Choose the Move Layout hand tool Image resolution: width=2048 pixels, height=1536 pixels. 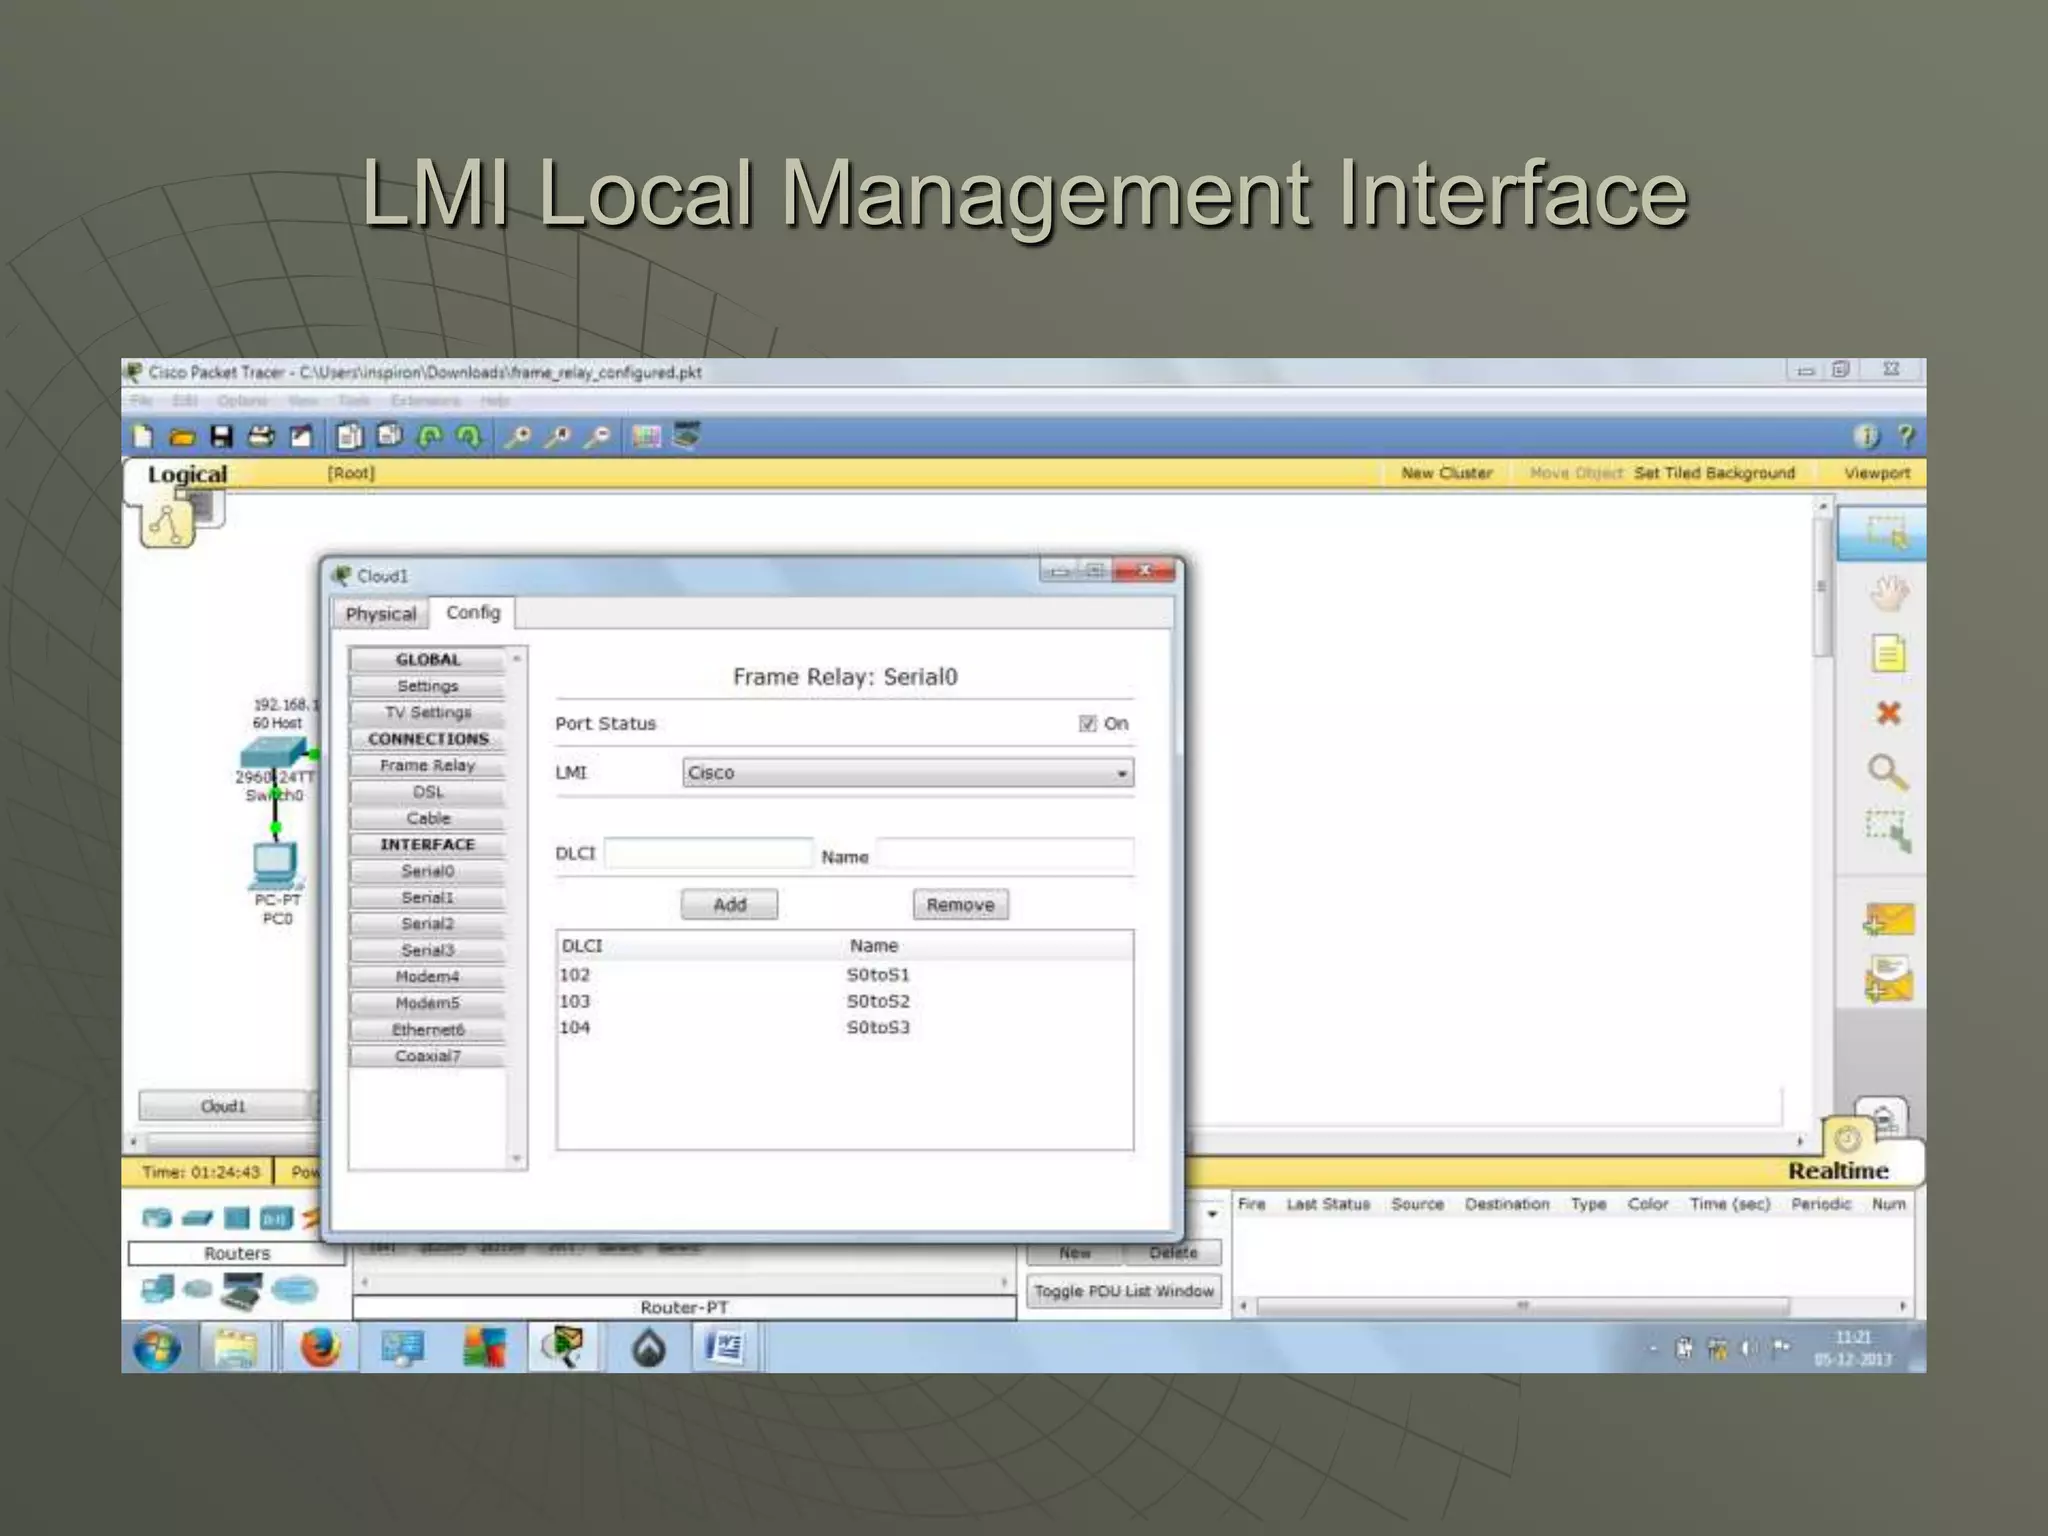1888,594
